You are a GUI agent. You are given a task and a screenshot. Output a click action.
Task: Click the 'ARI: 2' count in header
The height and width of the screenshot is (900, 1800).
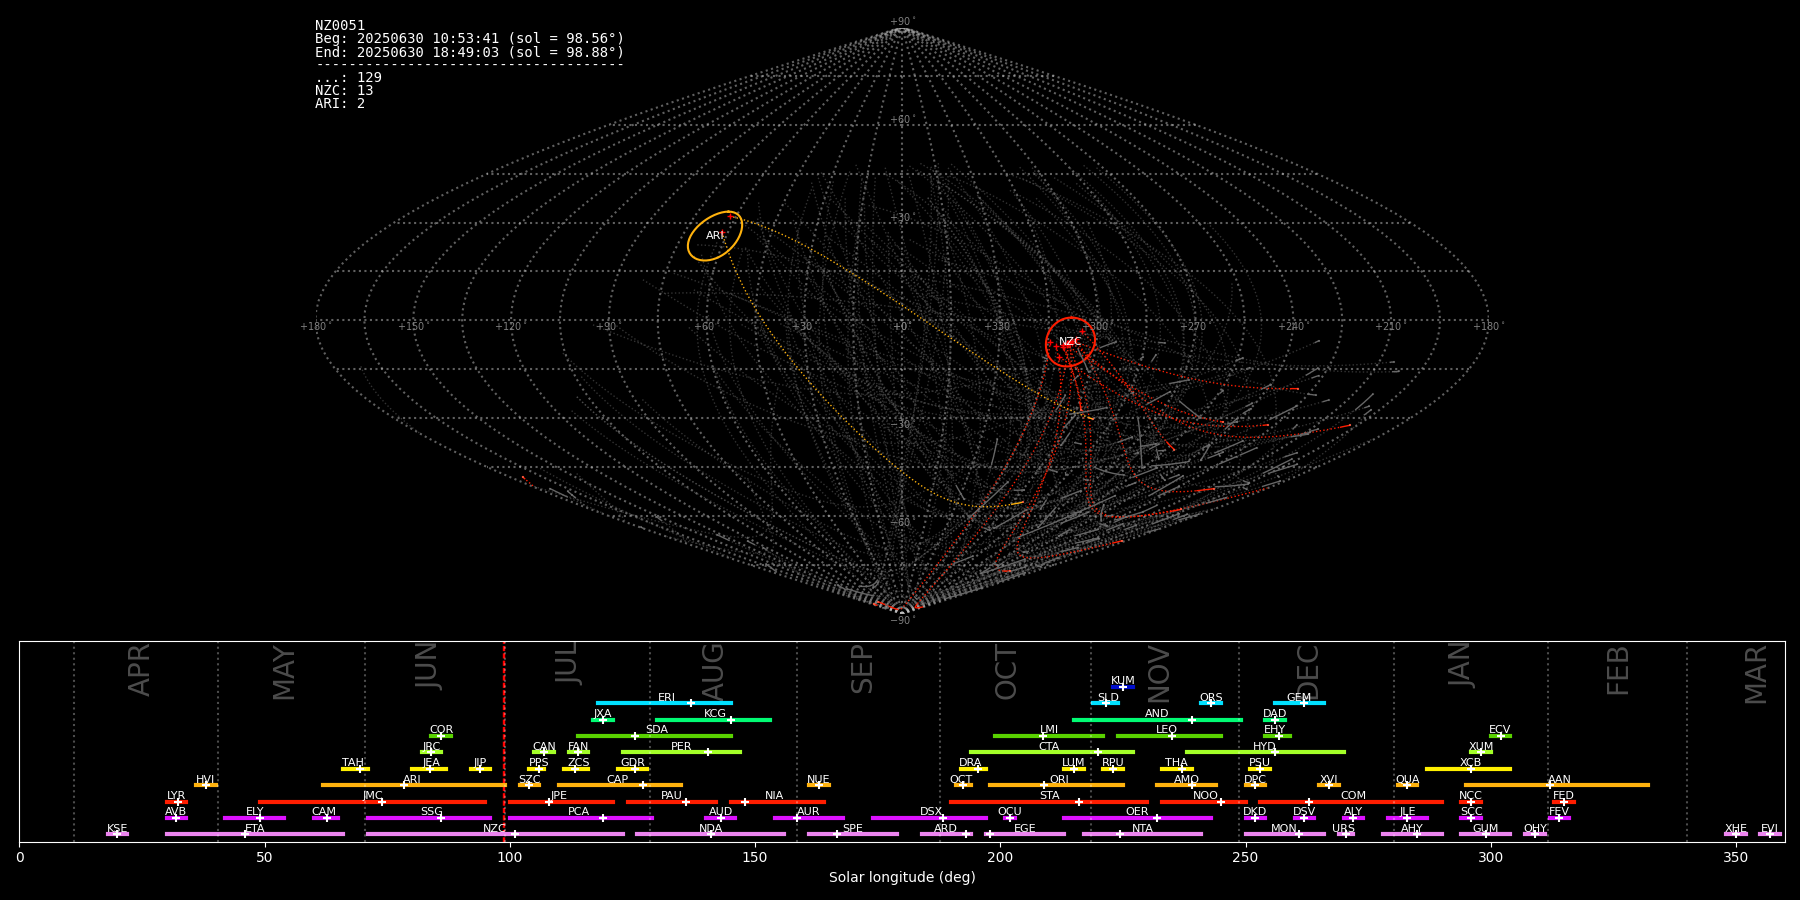(340, 104)
